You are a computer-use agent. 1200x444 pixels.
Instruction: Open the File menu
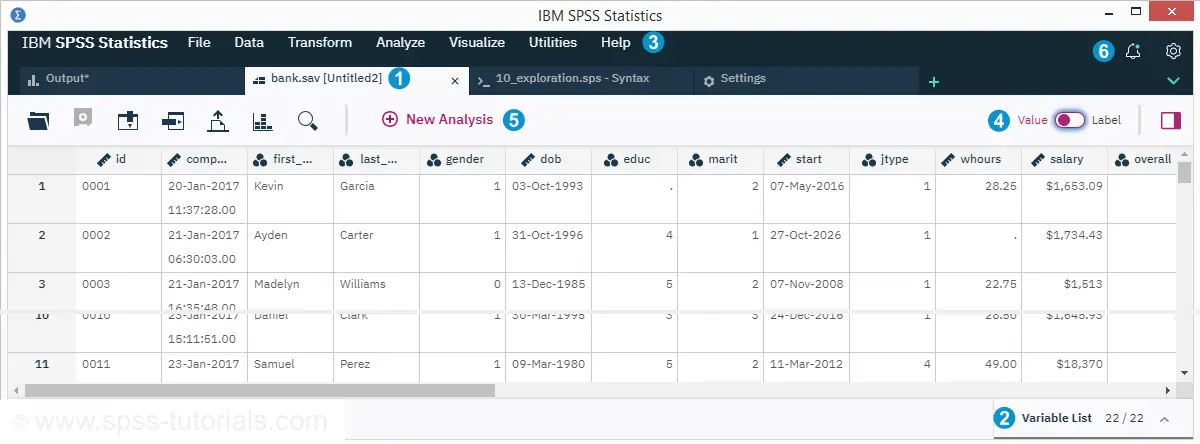[x=199, y=43]
